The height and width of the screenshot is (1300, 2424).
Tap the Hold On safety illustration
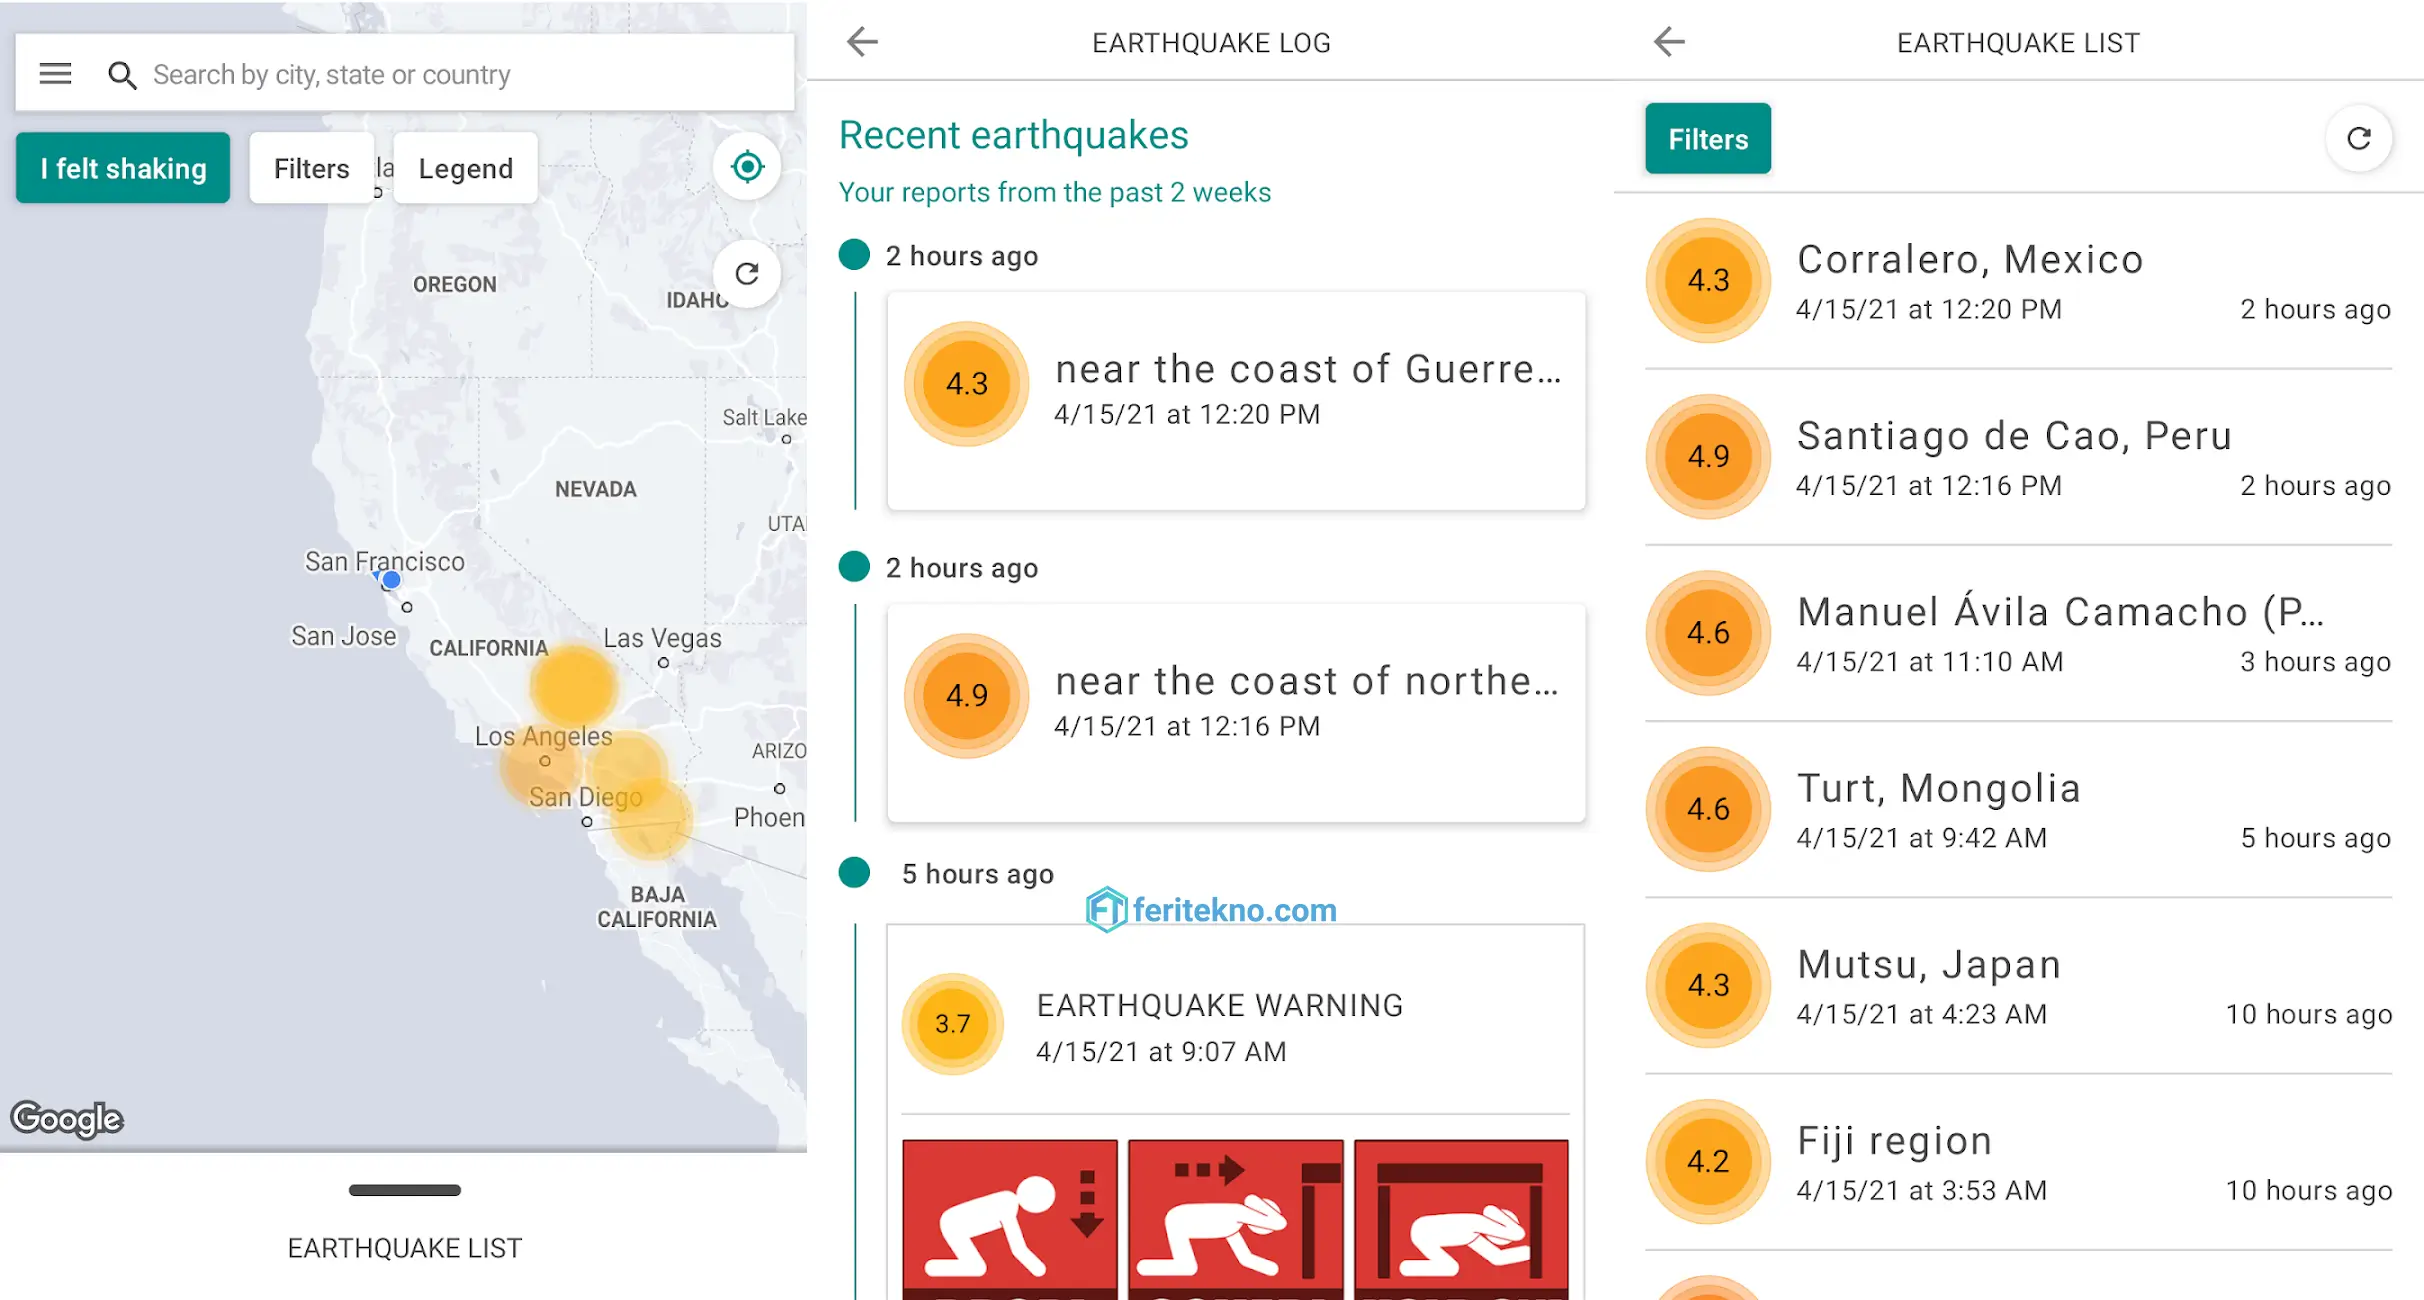pos(1462,1220)
